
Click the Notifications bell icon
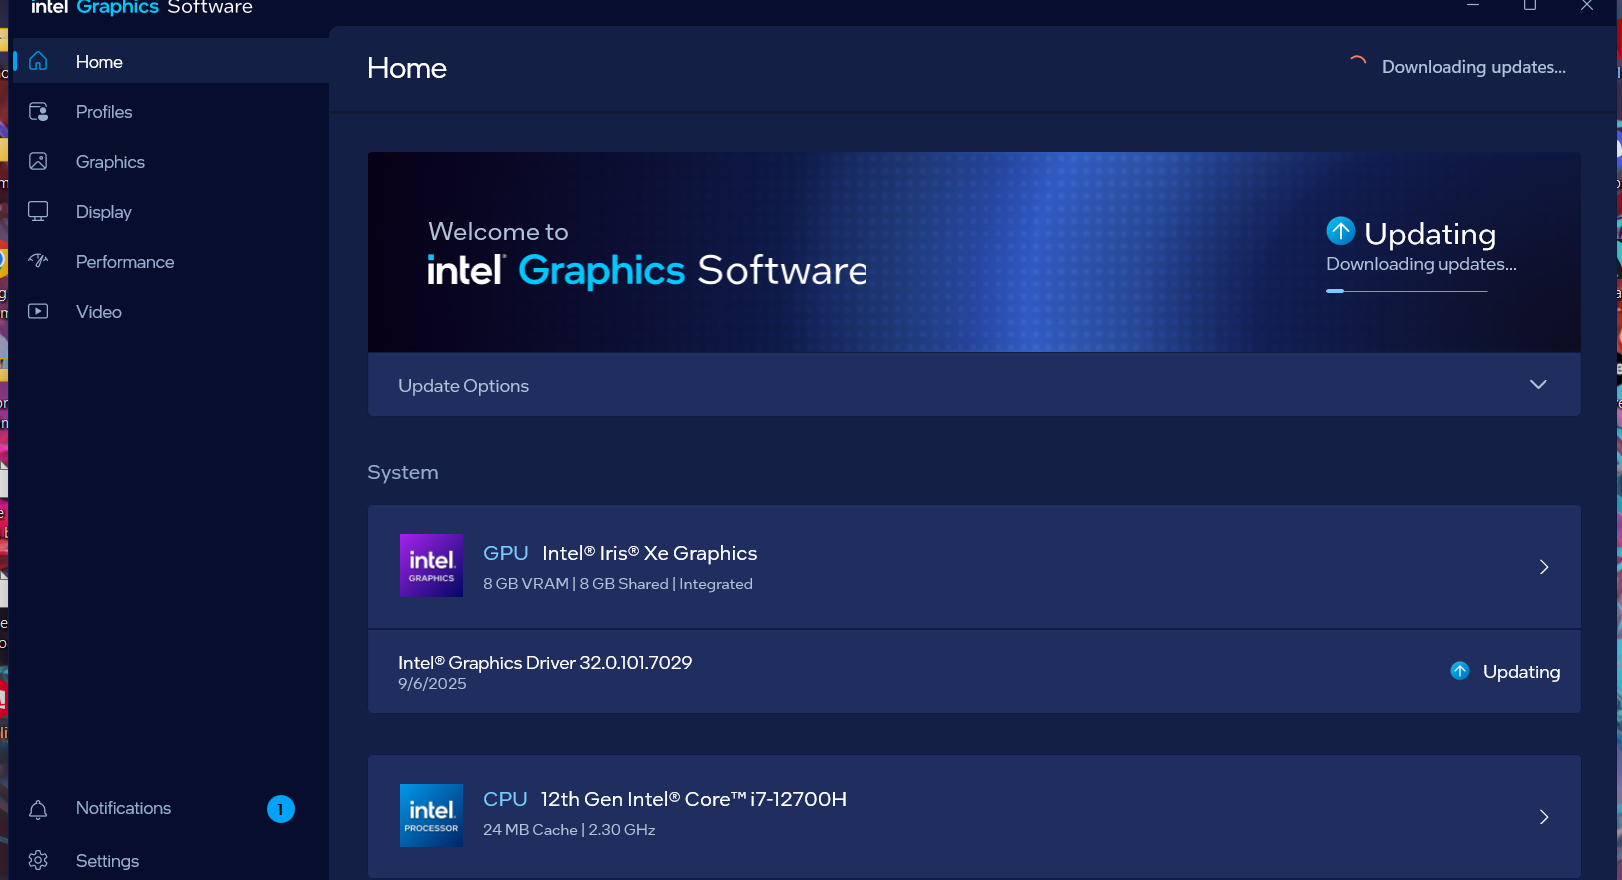38,809
